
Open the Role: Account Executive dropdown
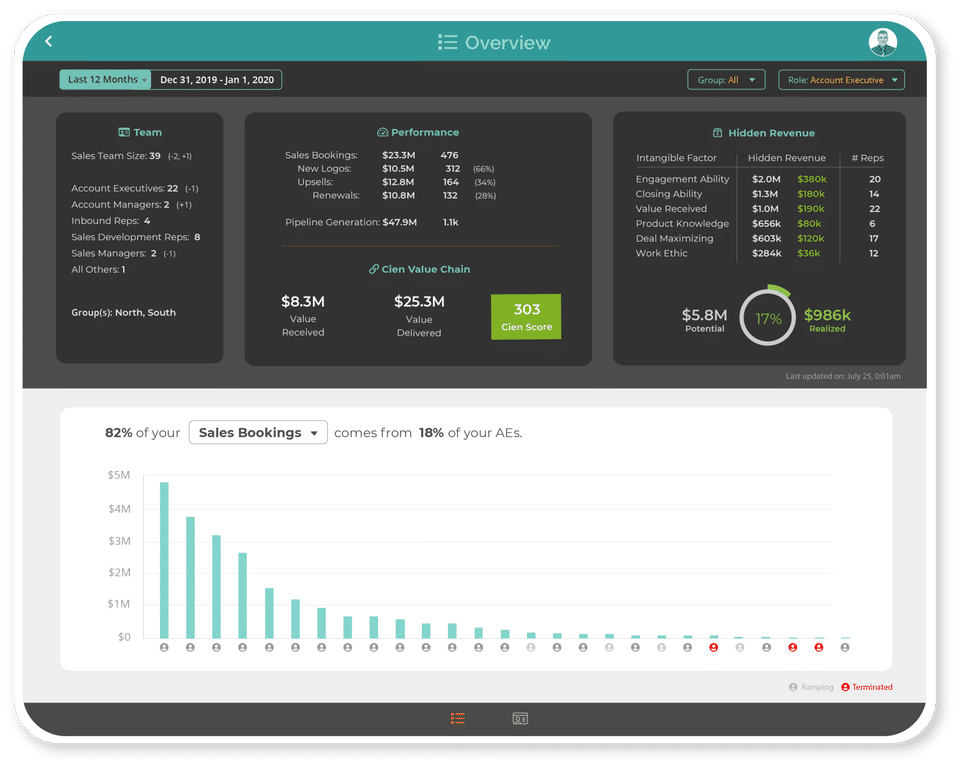click(841, 80)
